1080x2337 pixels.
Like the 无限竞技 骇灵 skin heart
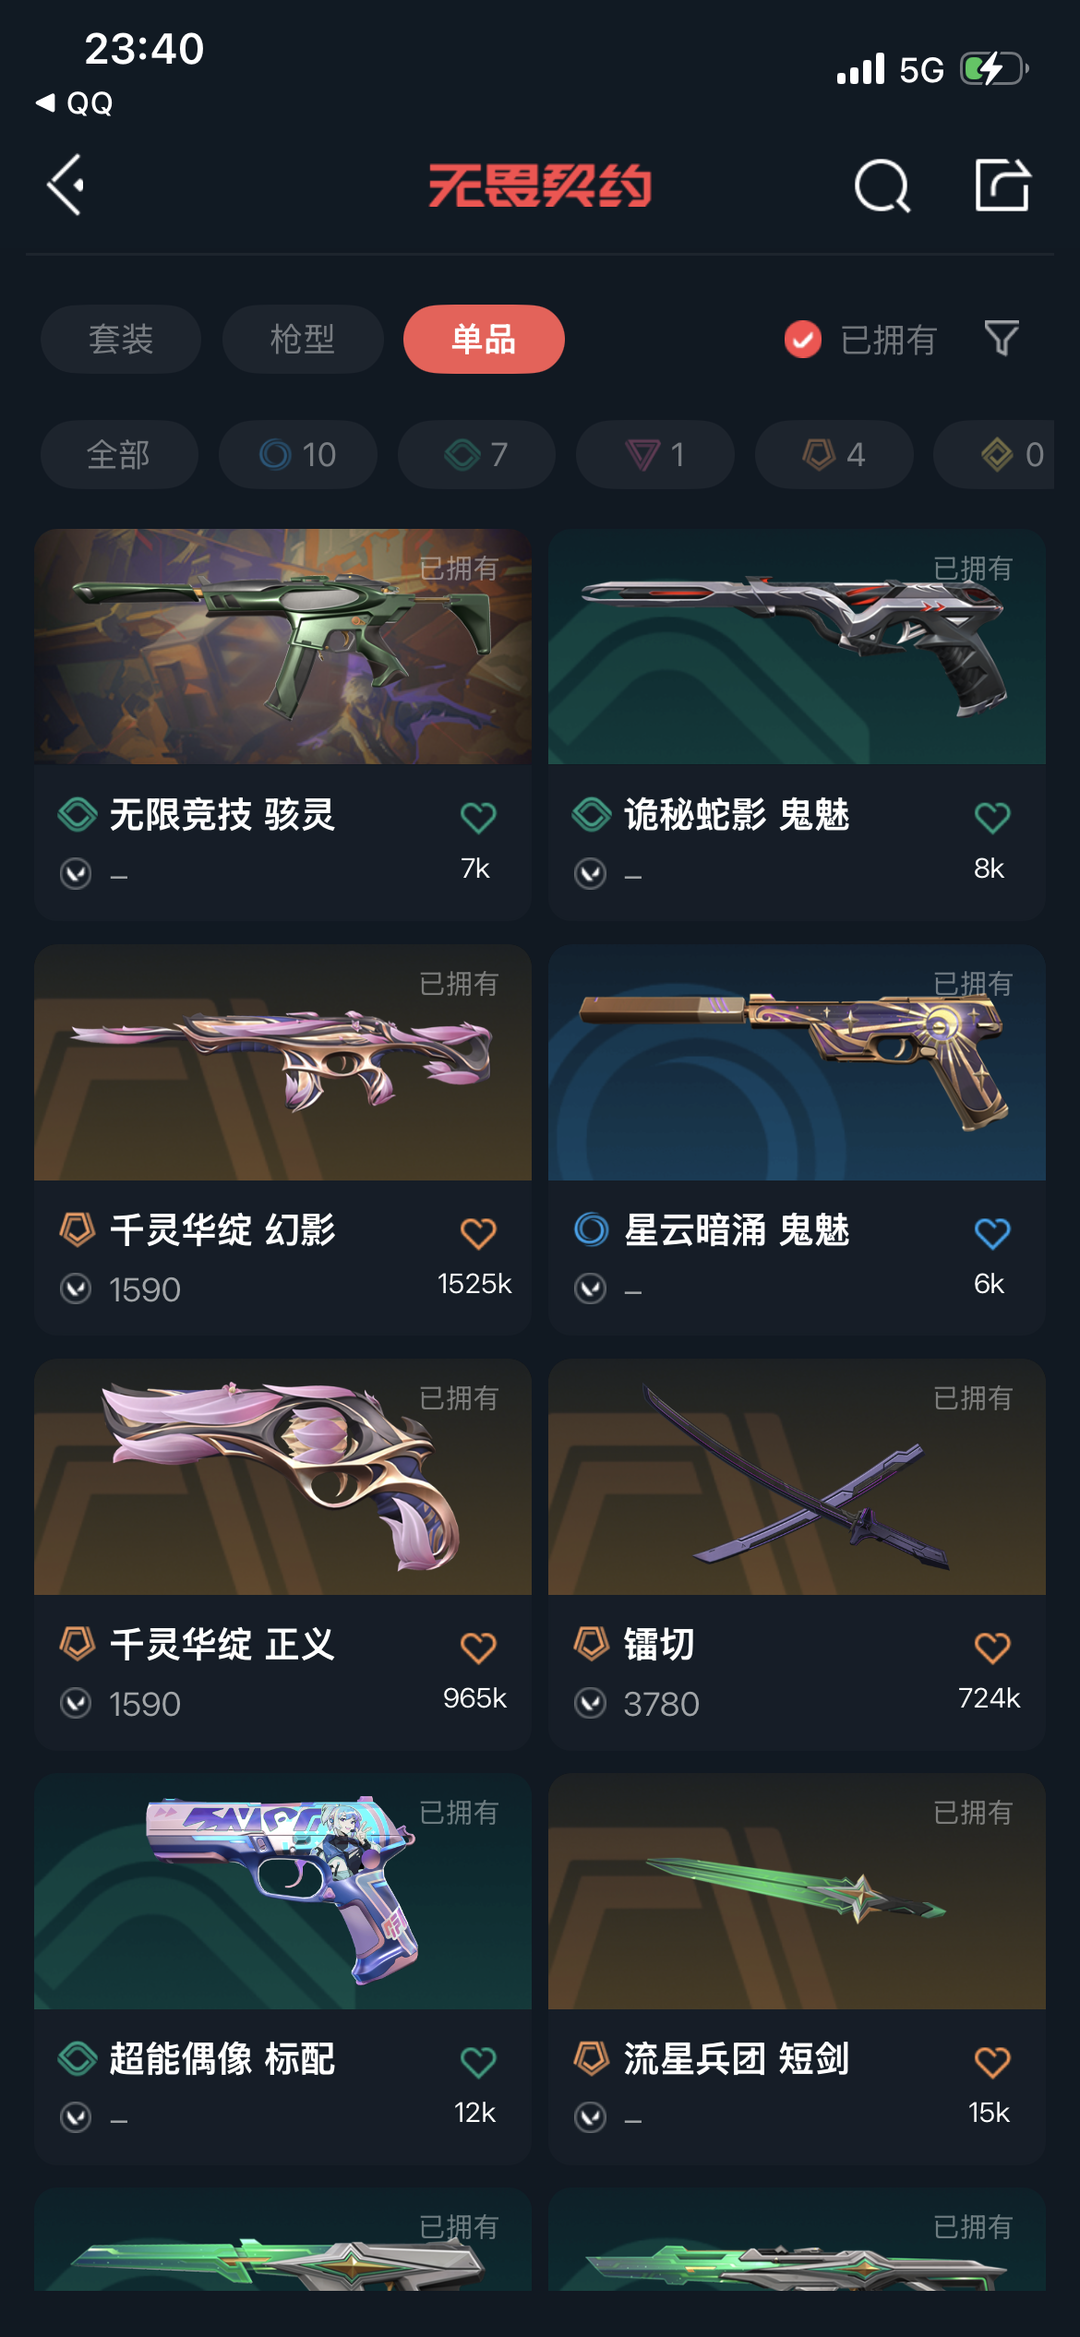click(x=478, y=818)
